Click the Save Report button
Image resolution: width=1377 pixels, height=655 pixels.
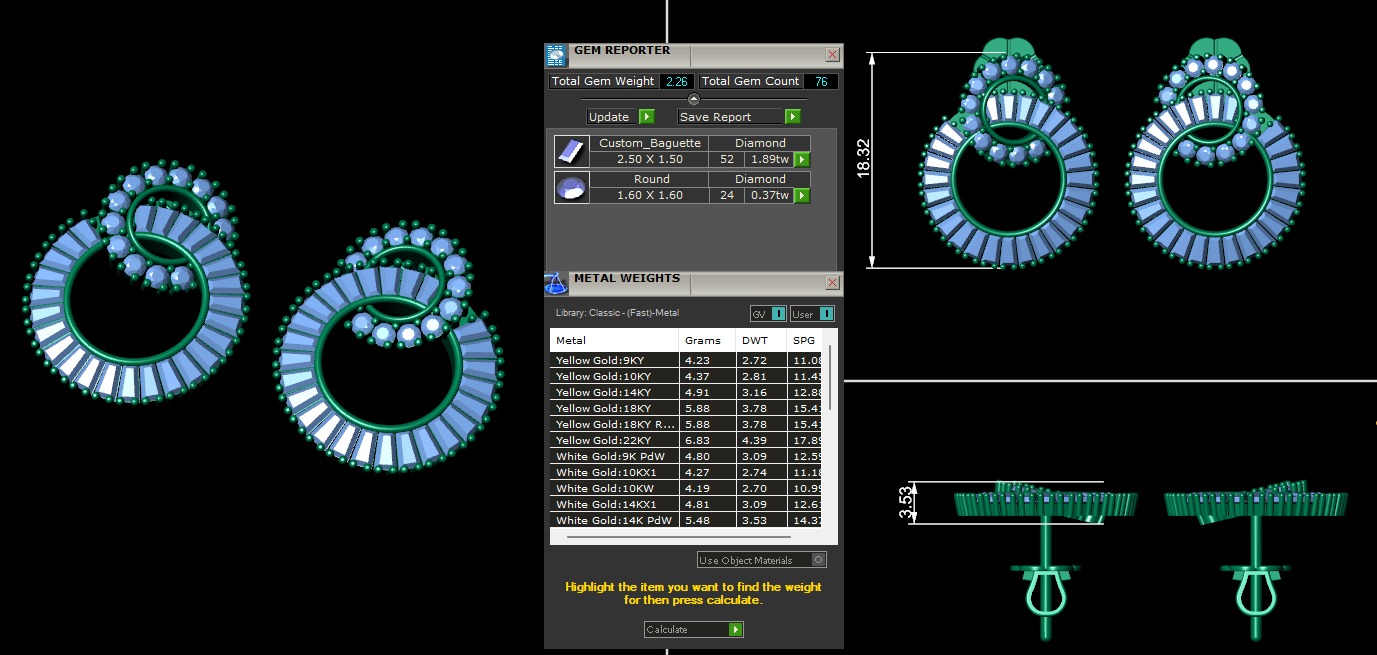[x=730, y=117]
